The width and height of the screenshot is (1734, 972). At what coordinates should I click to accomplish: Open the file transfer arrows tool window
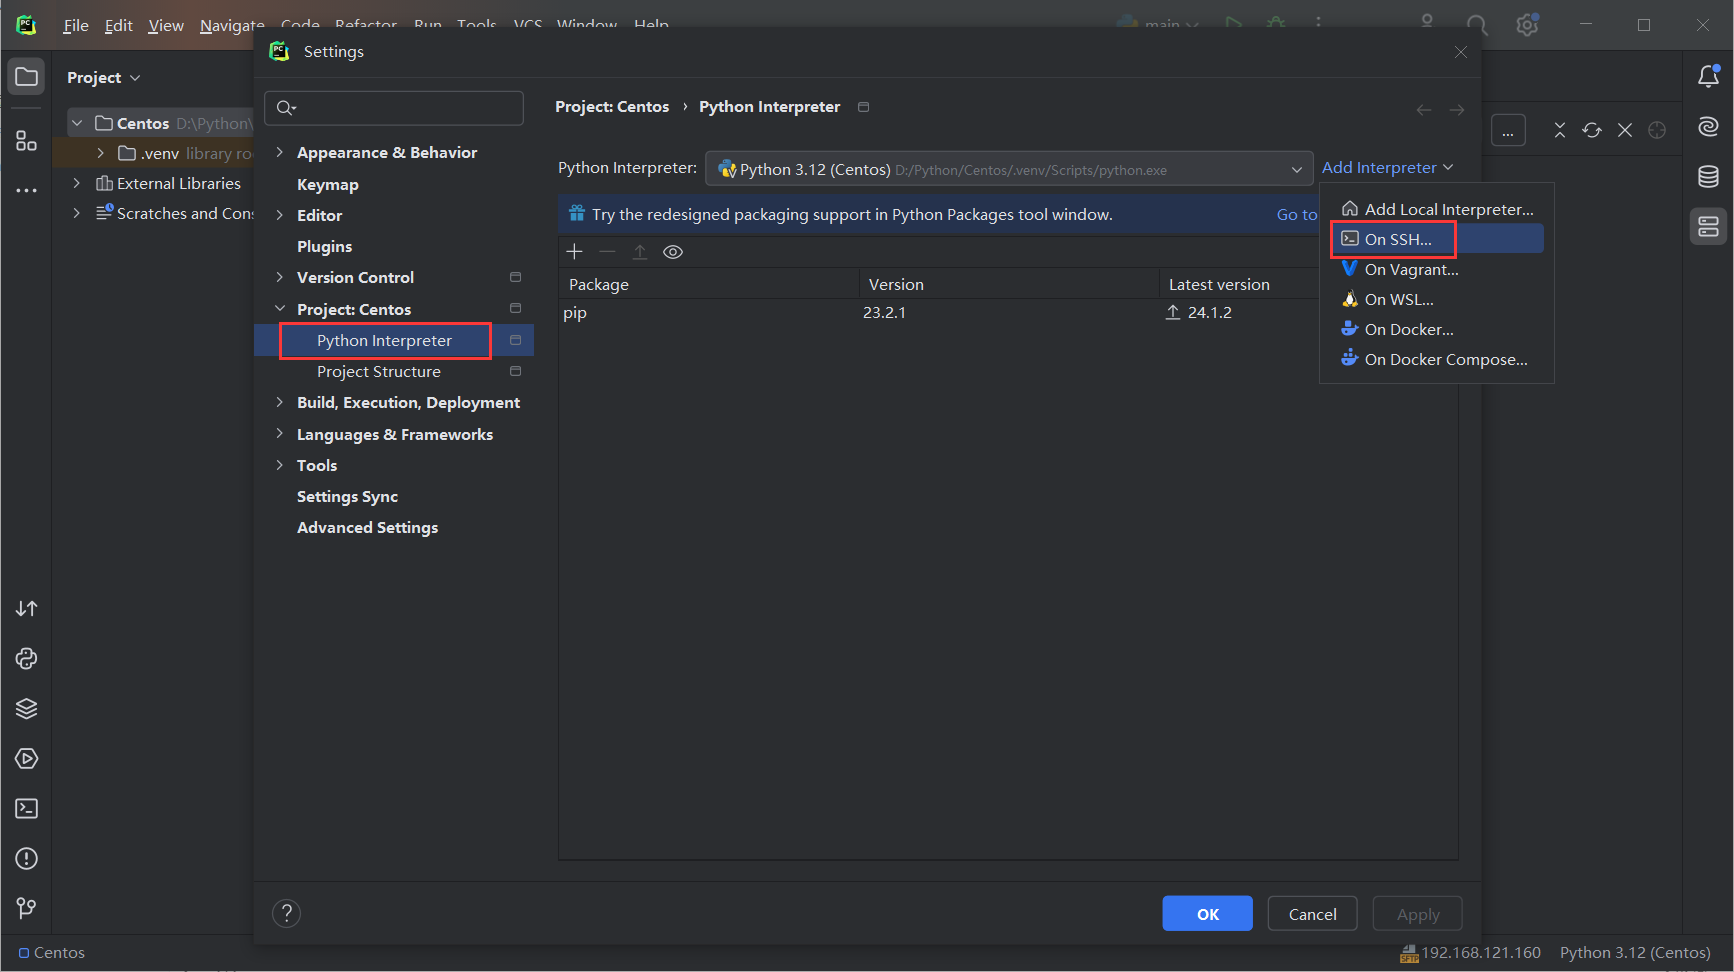(x=27, y=609)
